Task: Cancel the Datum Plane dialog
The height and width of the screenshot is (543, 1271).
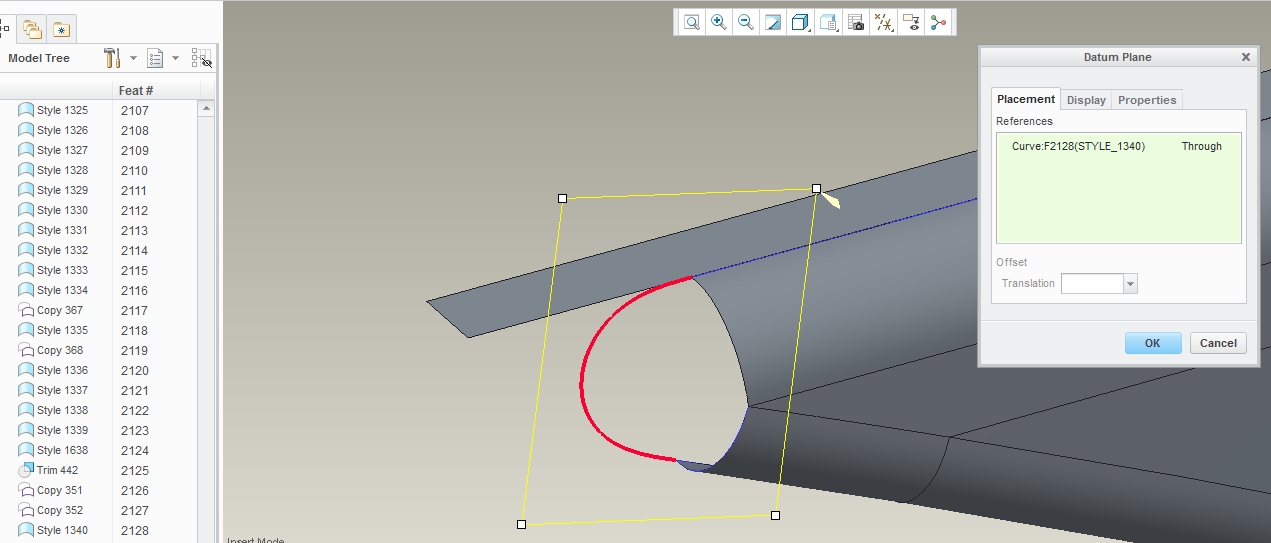Action: [1218, 343]
